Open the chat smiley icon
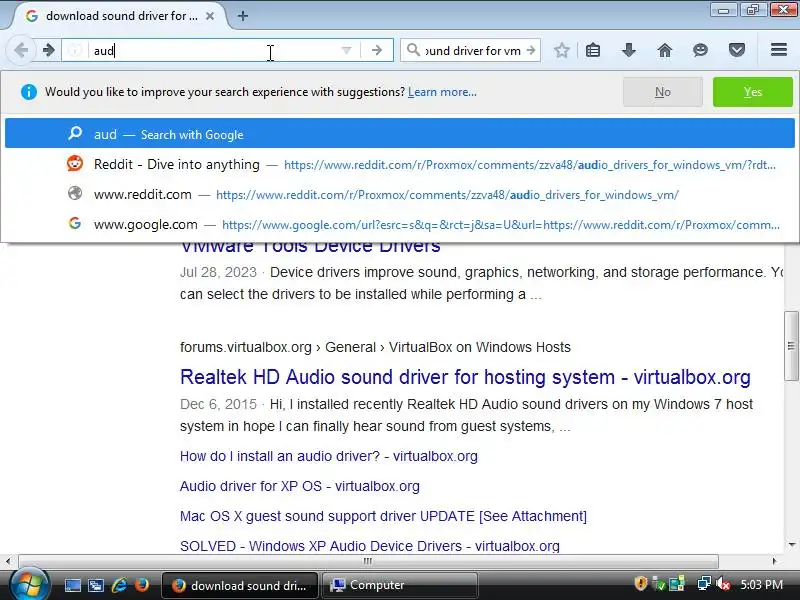Image resolution: width=800 pixels, height=600 pixels. click(x=701, y=50)
